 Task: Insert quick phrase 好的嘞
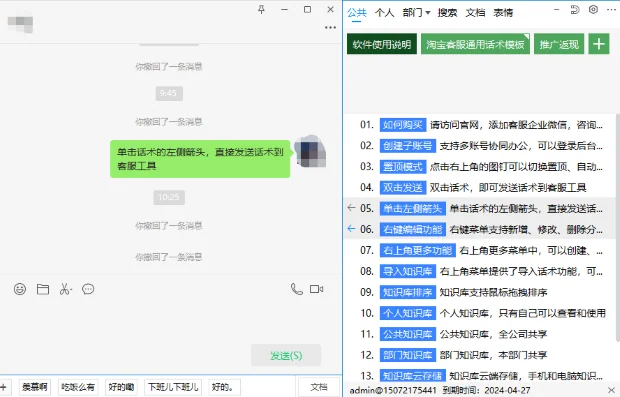(x=121, y=387)
